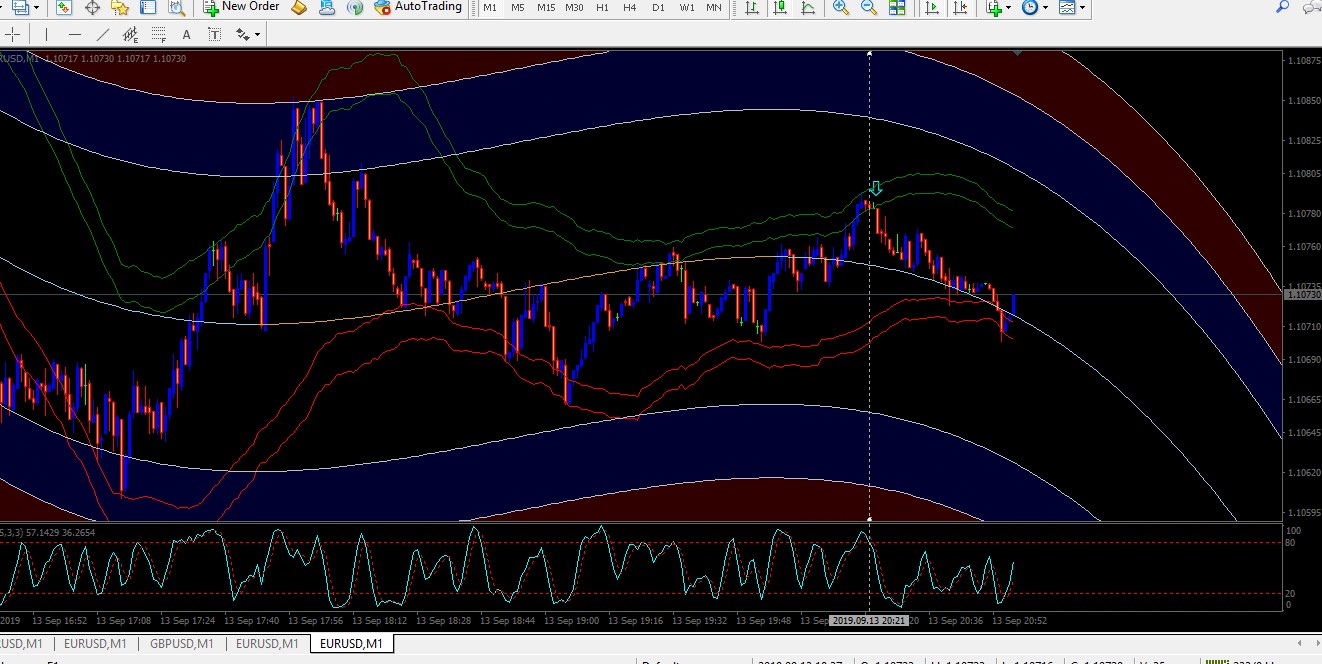The width and height of the screenshot is (1322, 664).
Task: Toggle chart shift from right border
Action: tap(960, 8)
